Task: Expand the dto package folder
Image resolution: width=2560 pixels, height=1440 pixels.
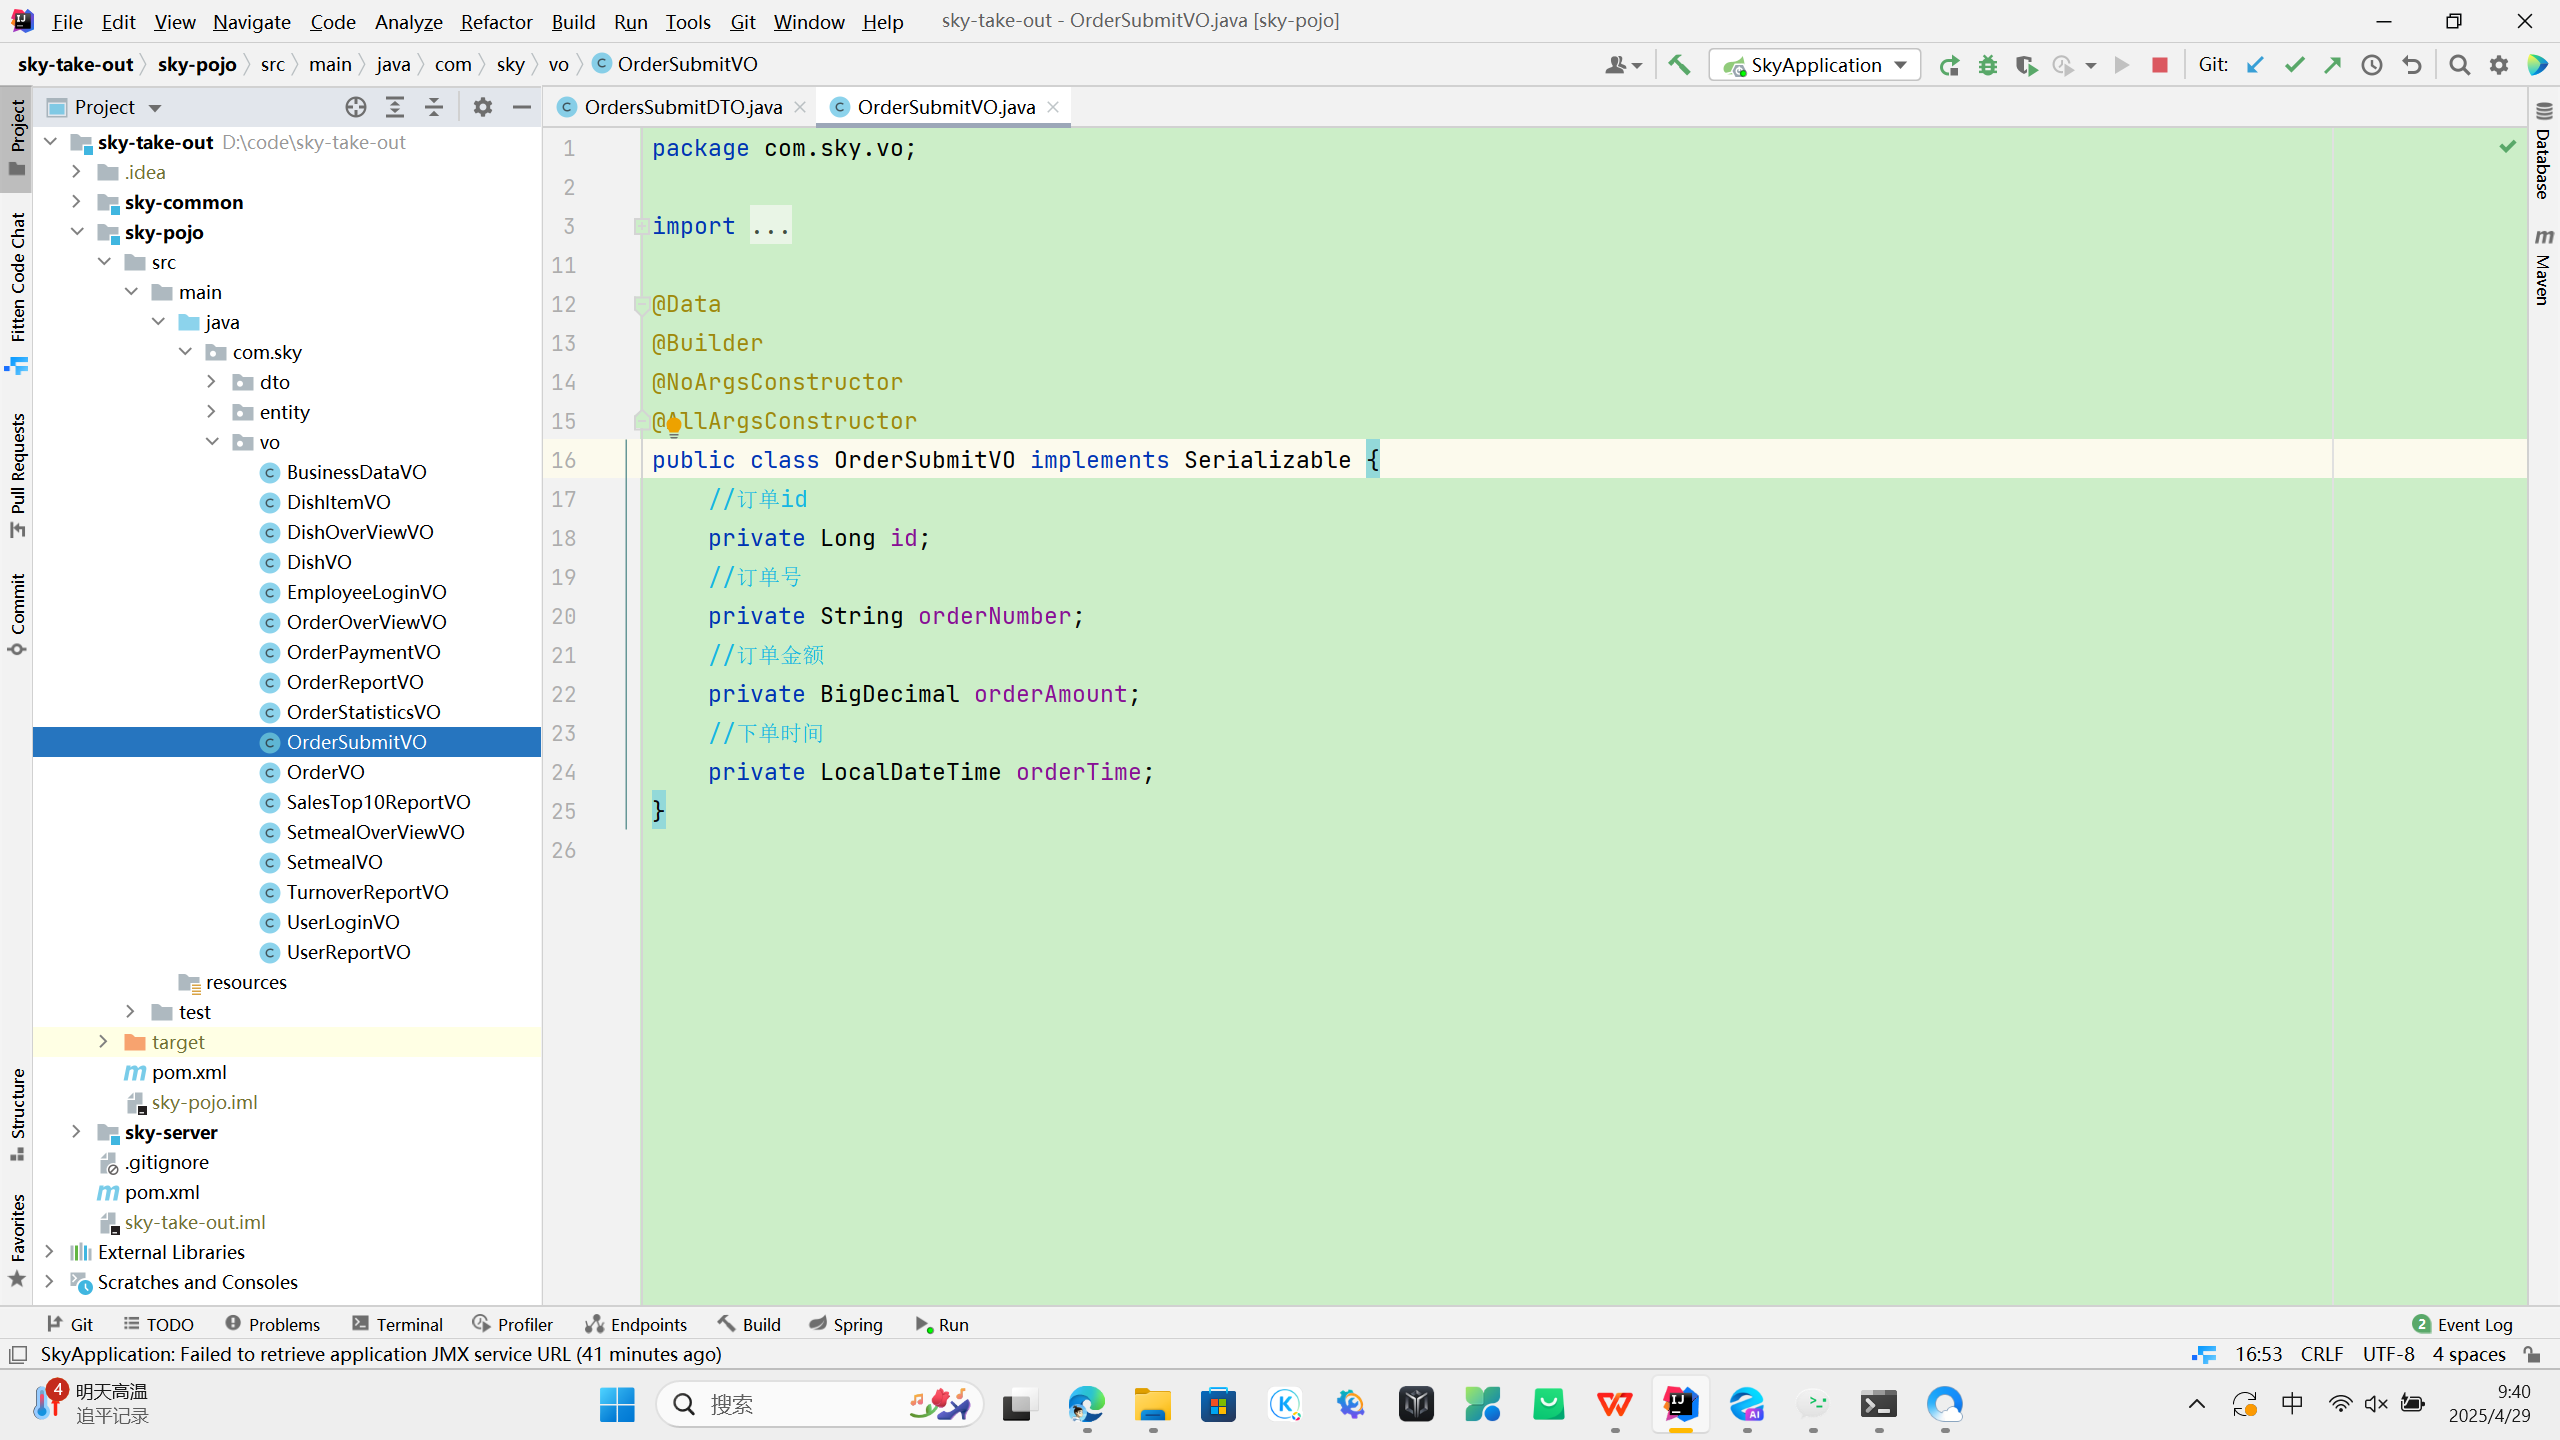Action: click(x=211, y=382)
